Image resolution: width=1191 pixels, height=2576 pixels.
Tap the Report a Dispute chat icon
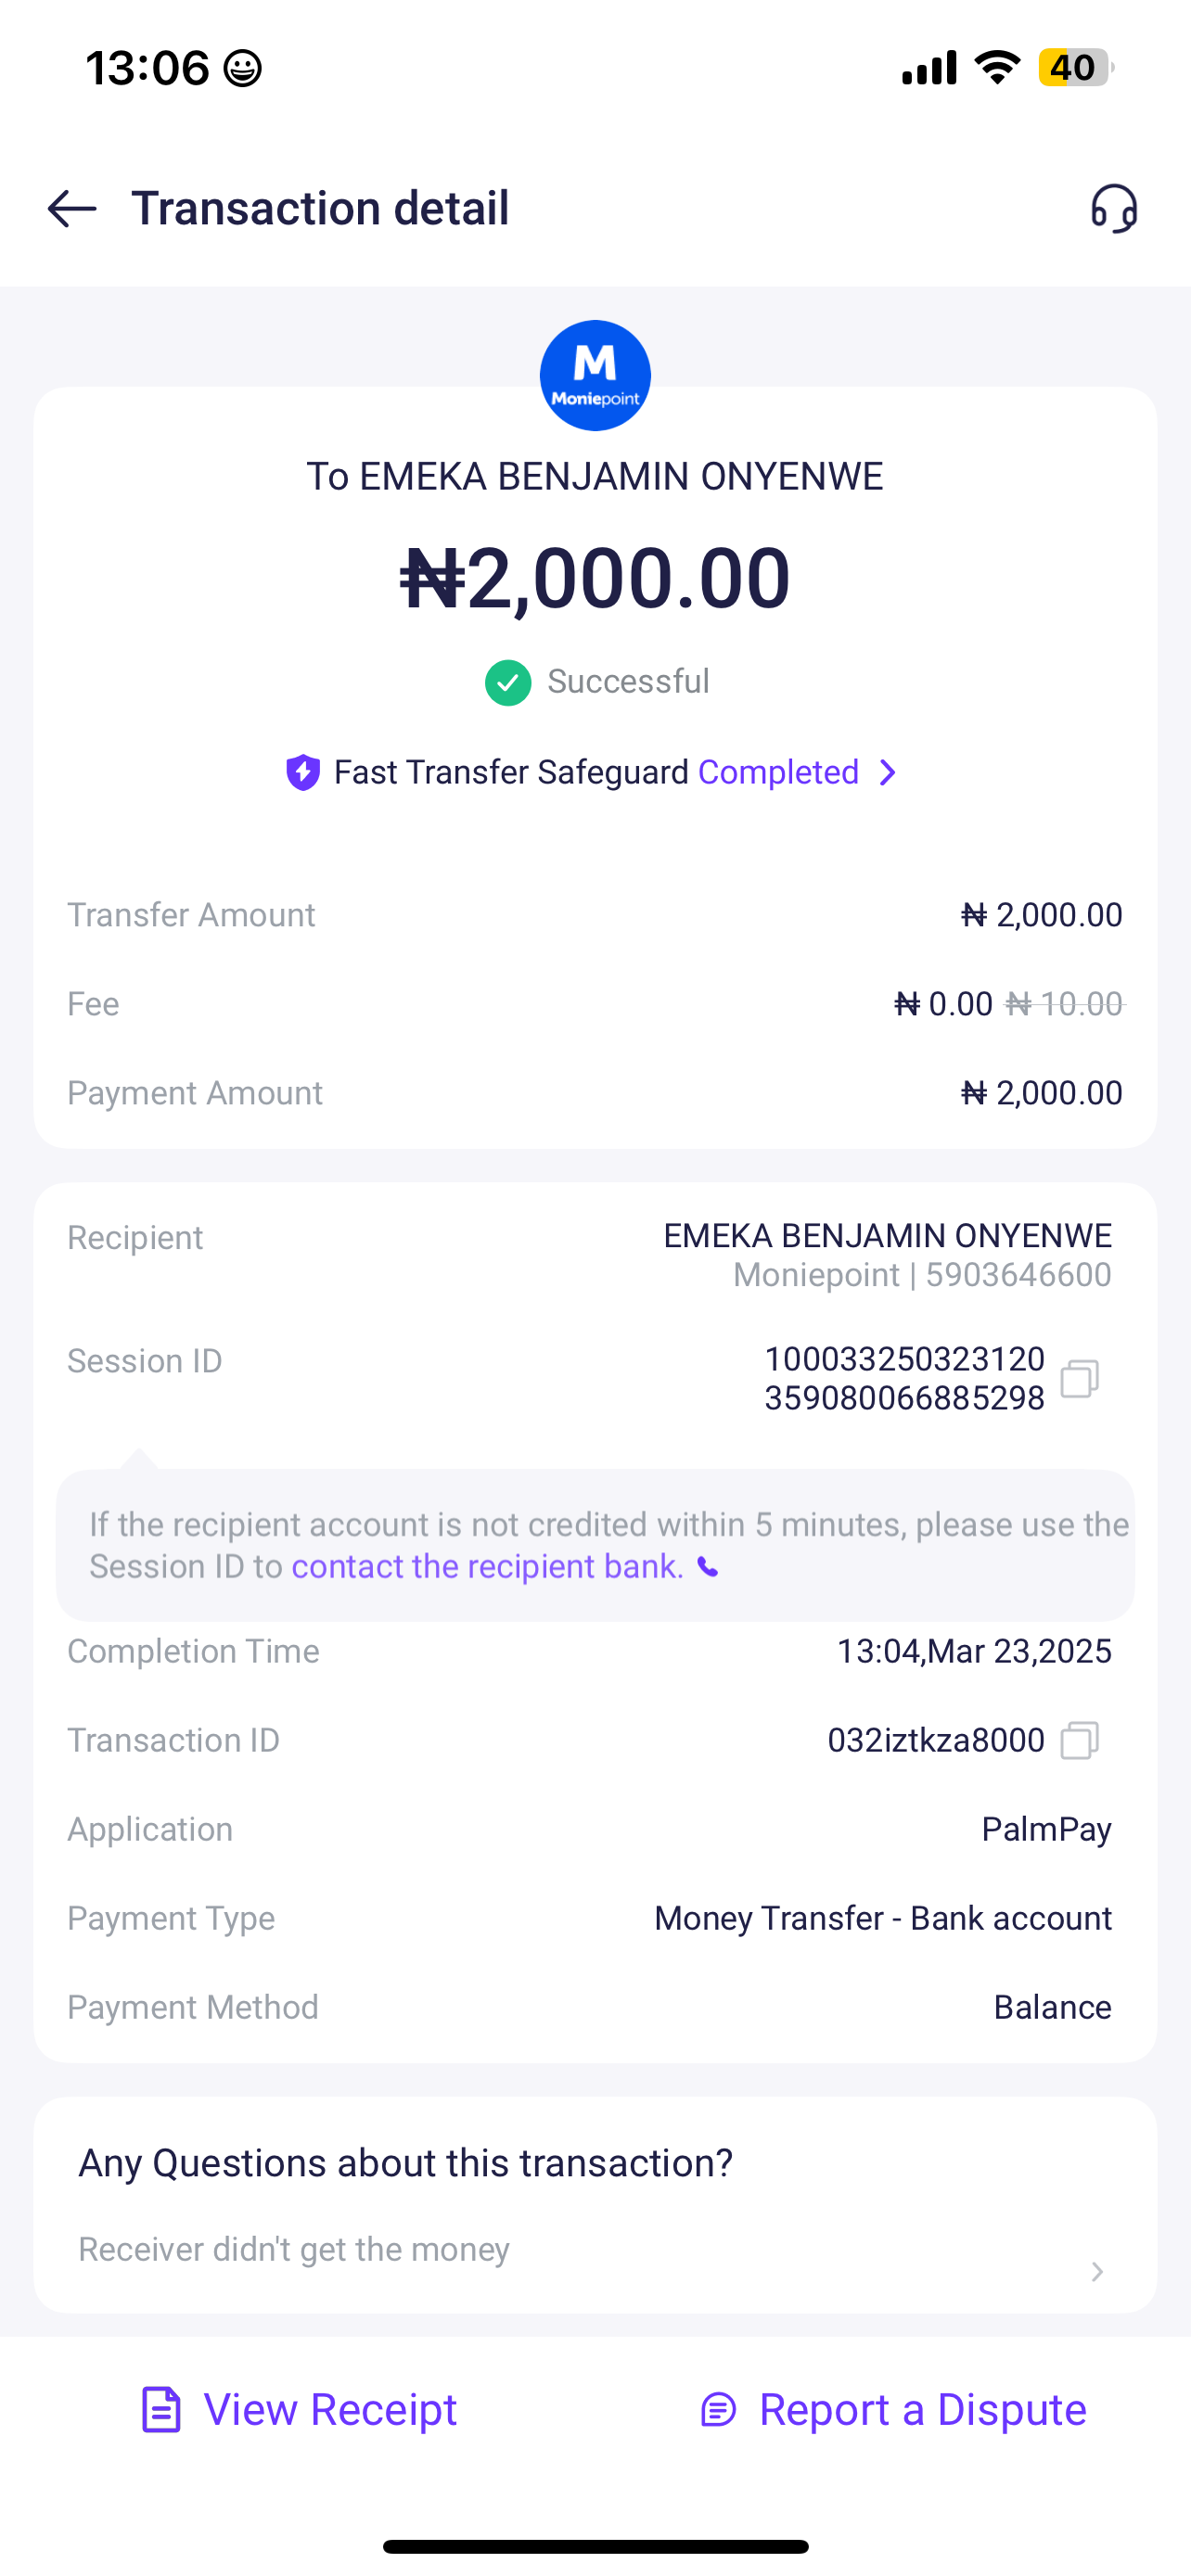tap(718, 2410)
